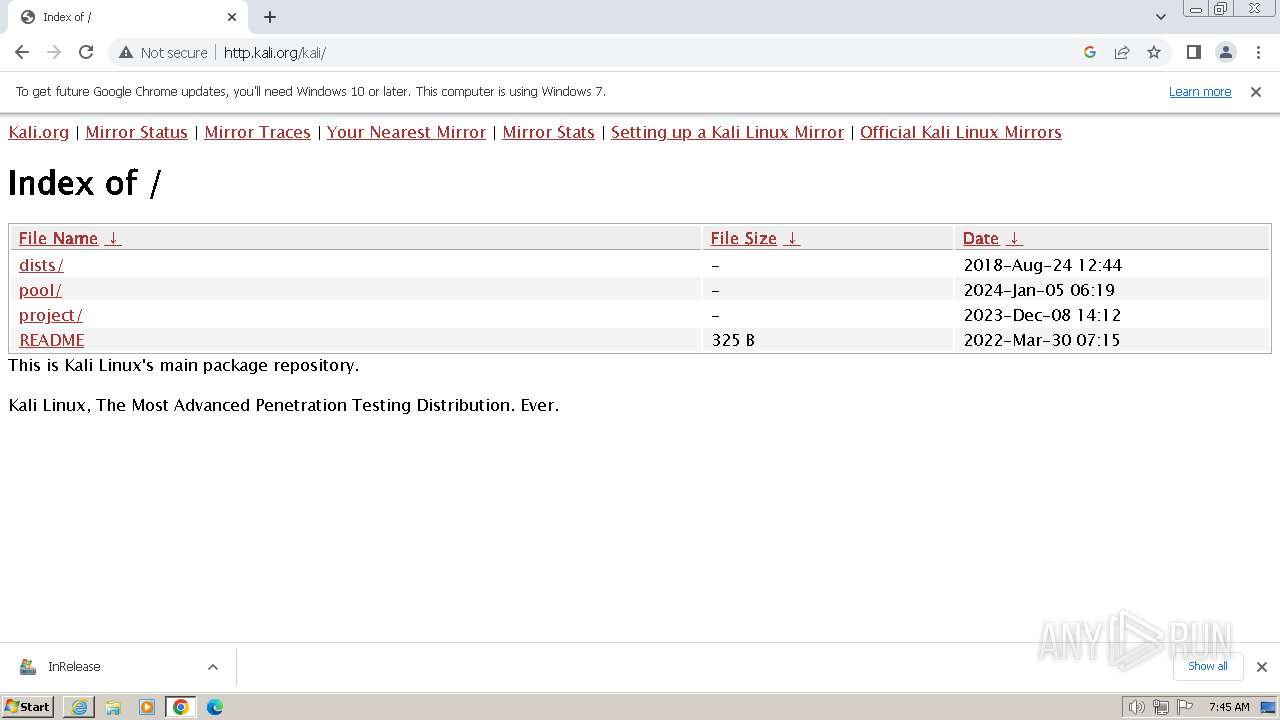
Task: Click date '2018-Aug-24 12:44' for dists
Action: 1043,265
